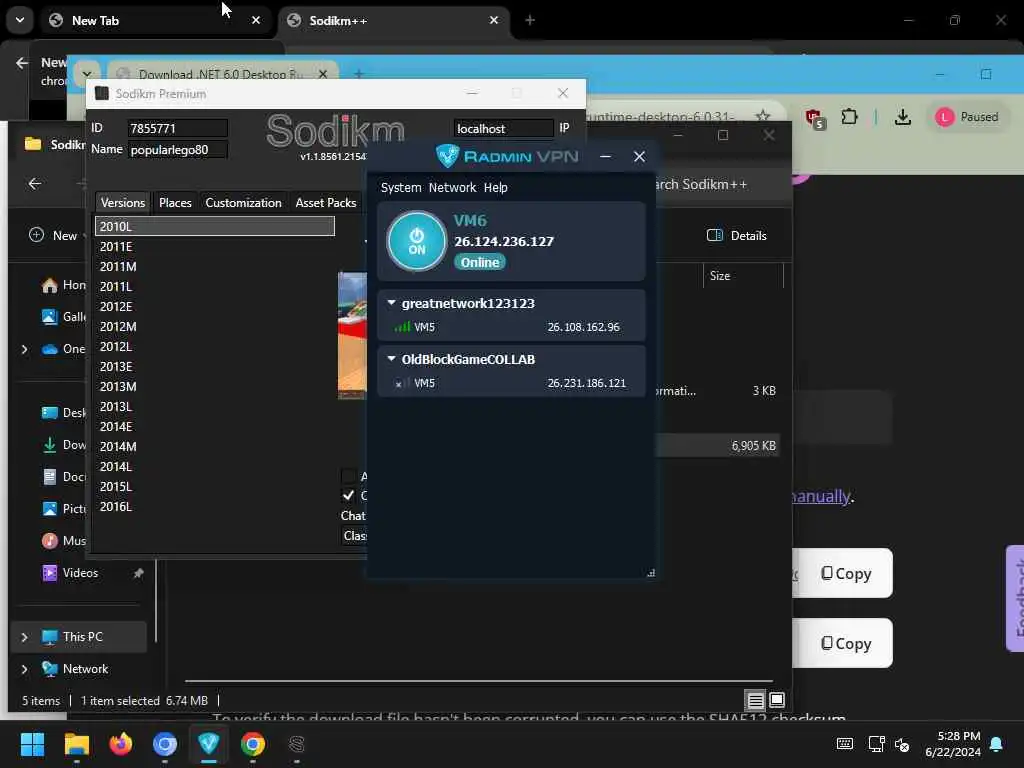This screenshot has width=1024, height=768.
Task: Switch Explorer to large thumbnails view icon
Action: click(x=777, y=701)
